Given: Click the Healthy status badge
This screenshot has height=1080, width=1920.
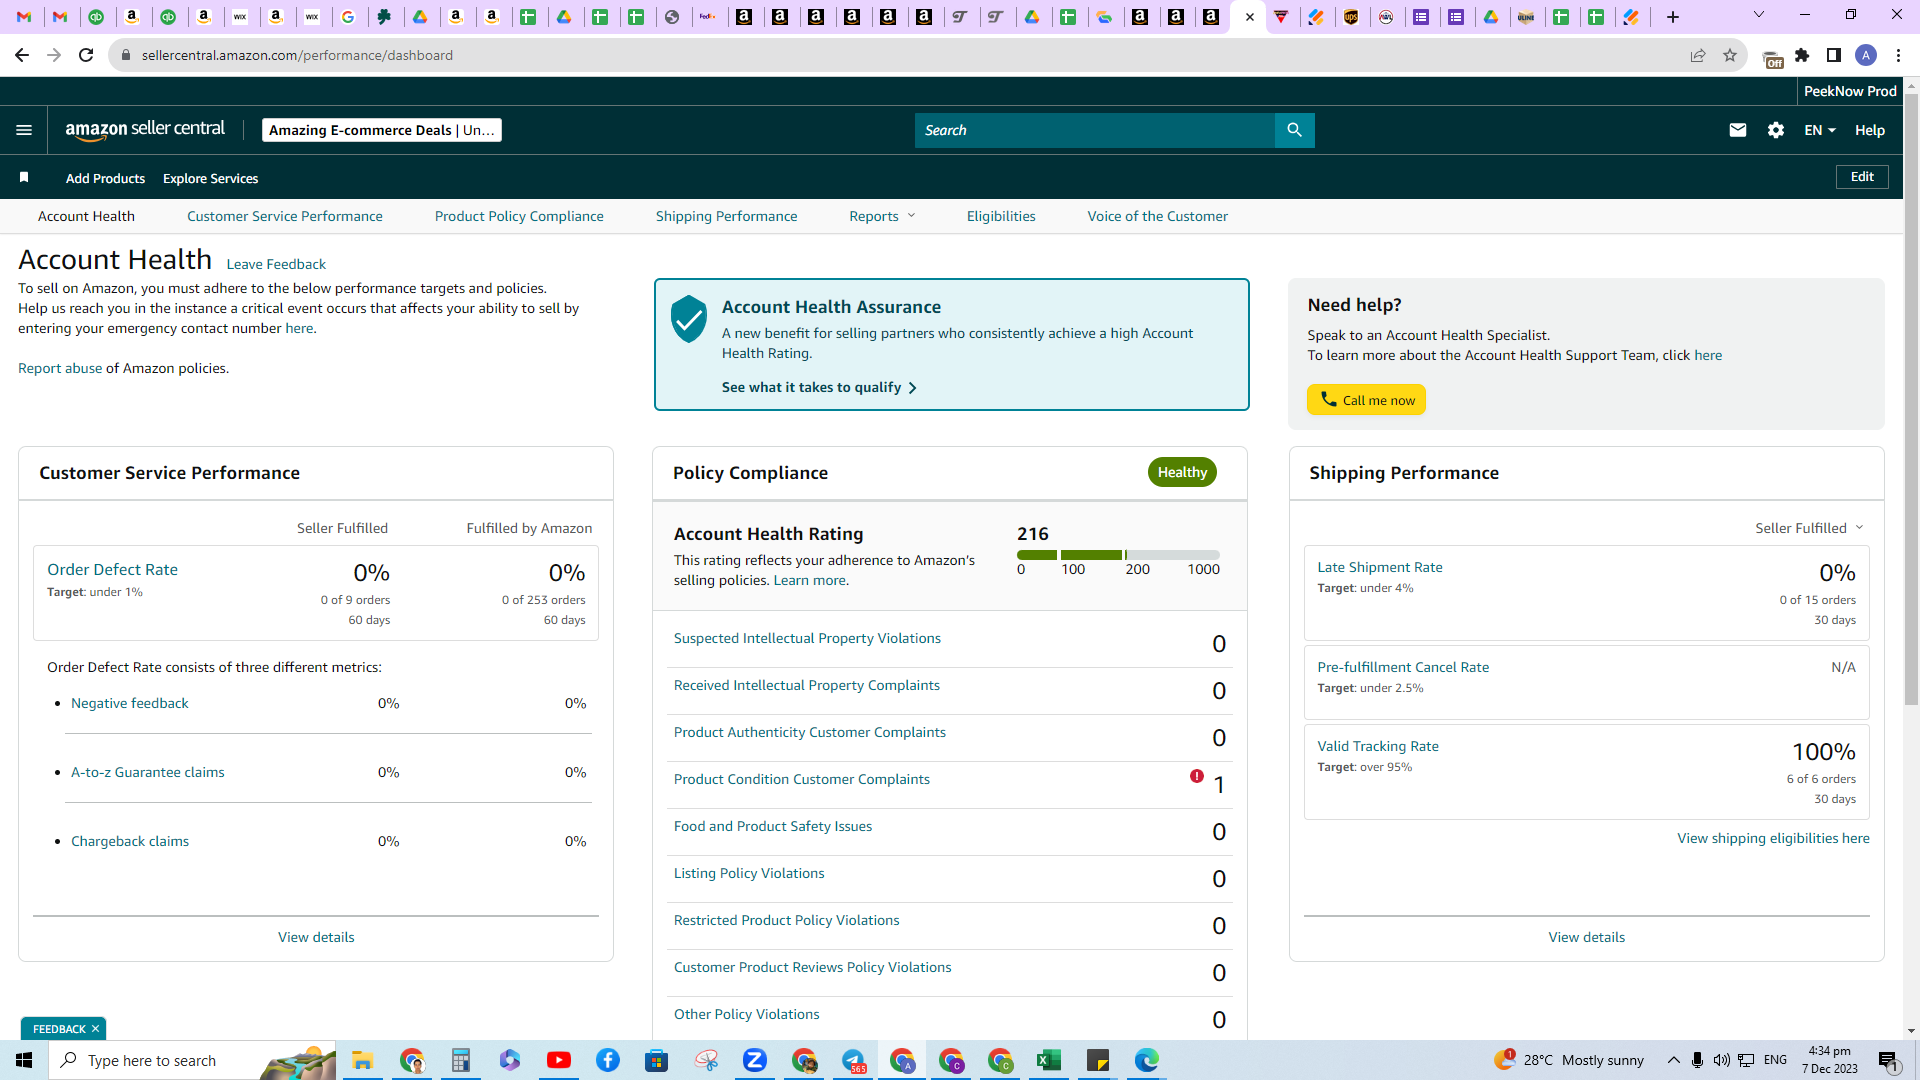Looking at the screenshot, I should point(1182,472).
